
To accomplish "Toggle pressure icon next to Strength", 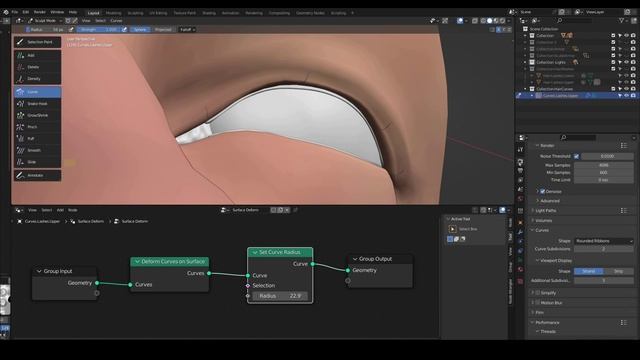I will point(124,29).
